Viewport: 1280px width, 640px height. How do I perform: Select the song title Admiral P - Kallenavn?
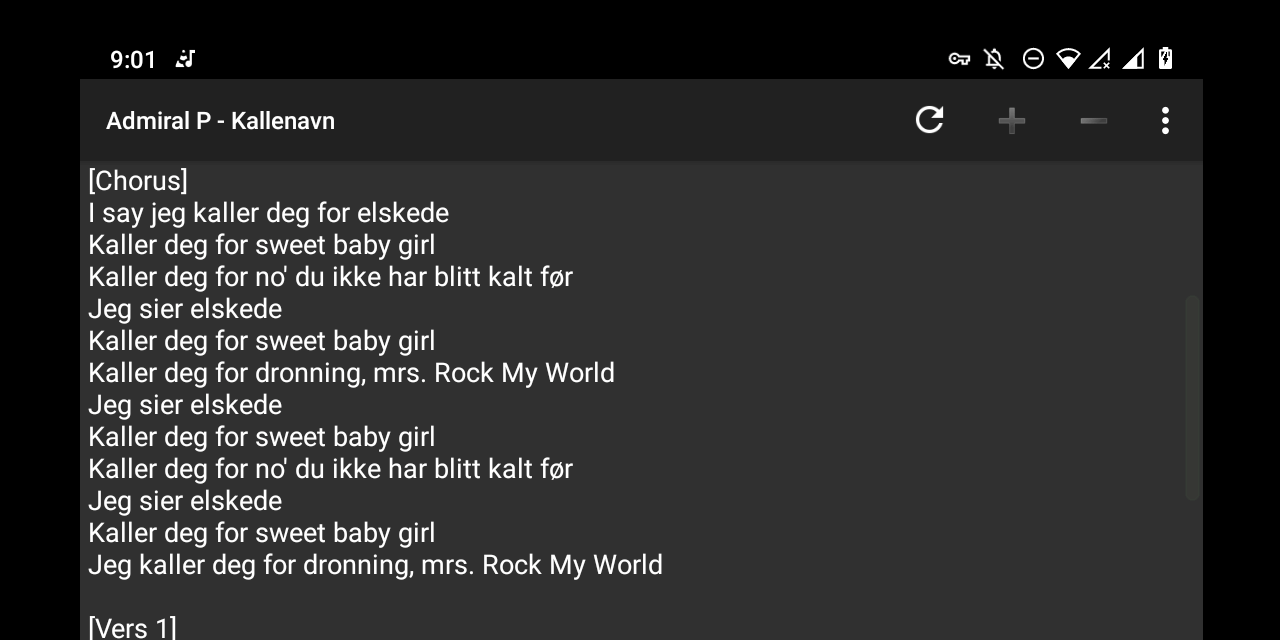220,120
